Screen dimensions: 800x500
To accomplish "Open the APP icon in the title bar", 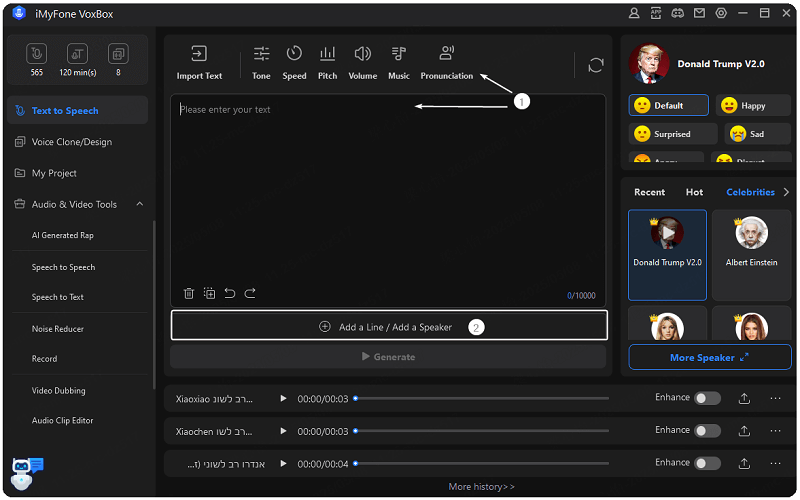I will [x=656, y=13].
